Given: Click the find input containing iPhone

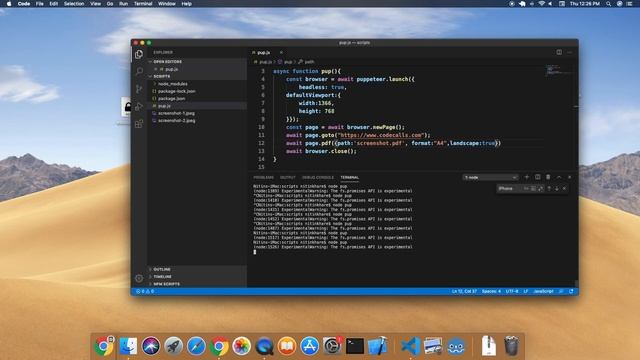Looking at the screenshot, I should coord(509,188).
